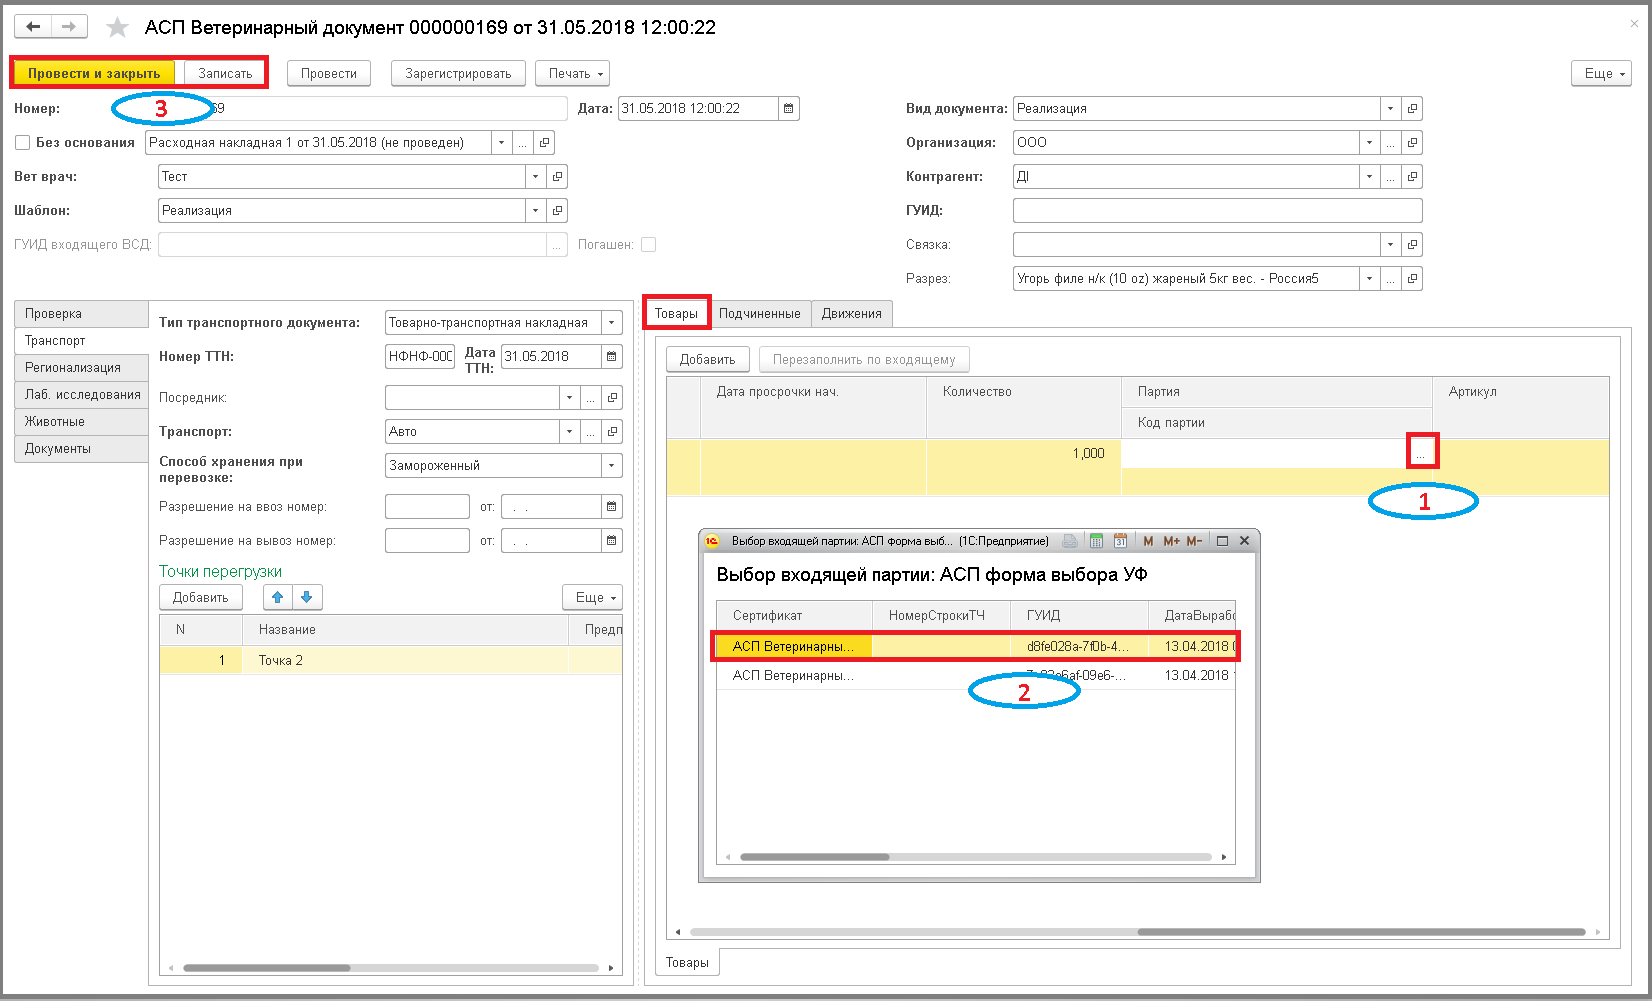1652x1001 pixels.
Task: Open calendar for Разрешение на ввоз date
Action: tap(612, 506)
